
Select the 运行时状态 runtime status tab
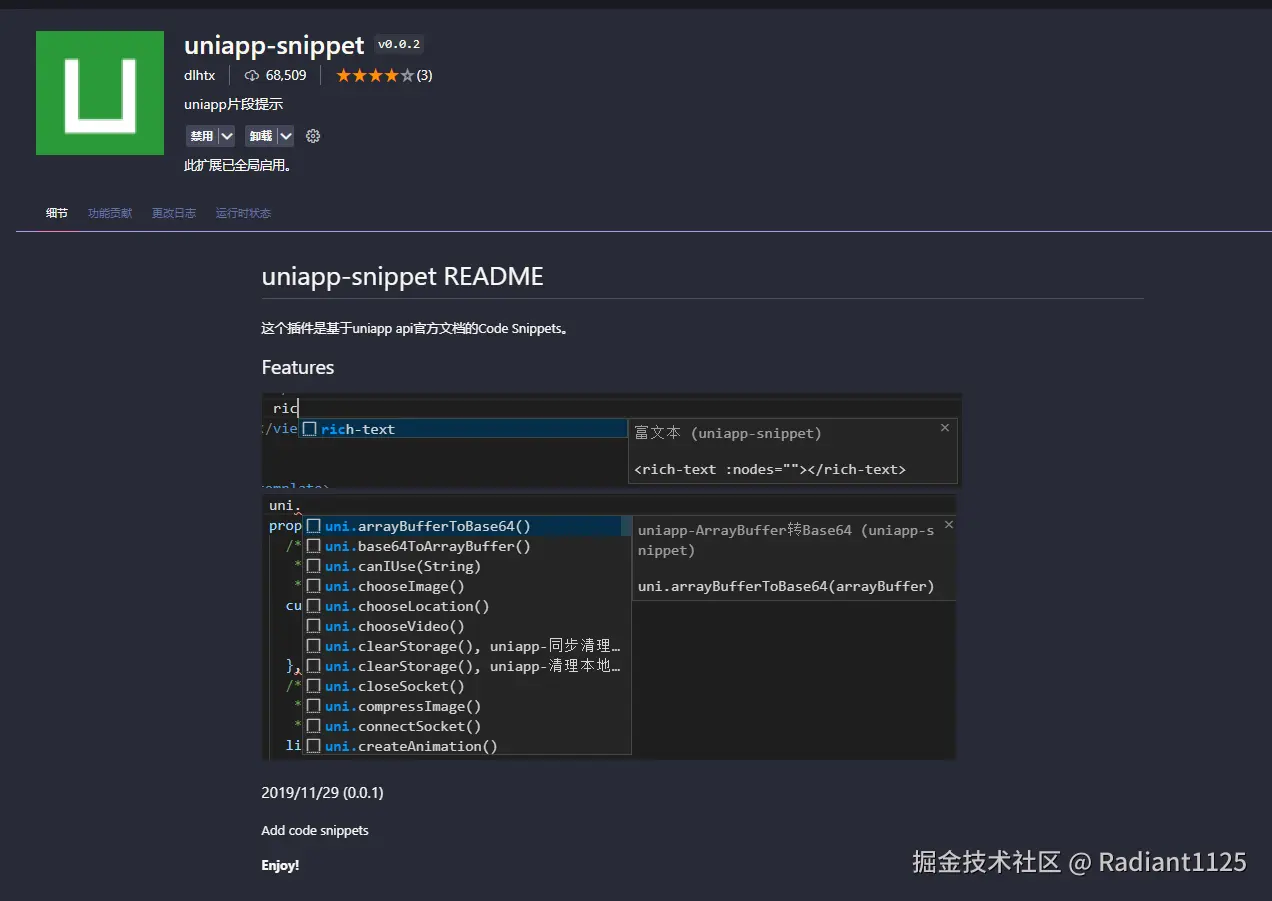(x=243, y=213)
